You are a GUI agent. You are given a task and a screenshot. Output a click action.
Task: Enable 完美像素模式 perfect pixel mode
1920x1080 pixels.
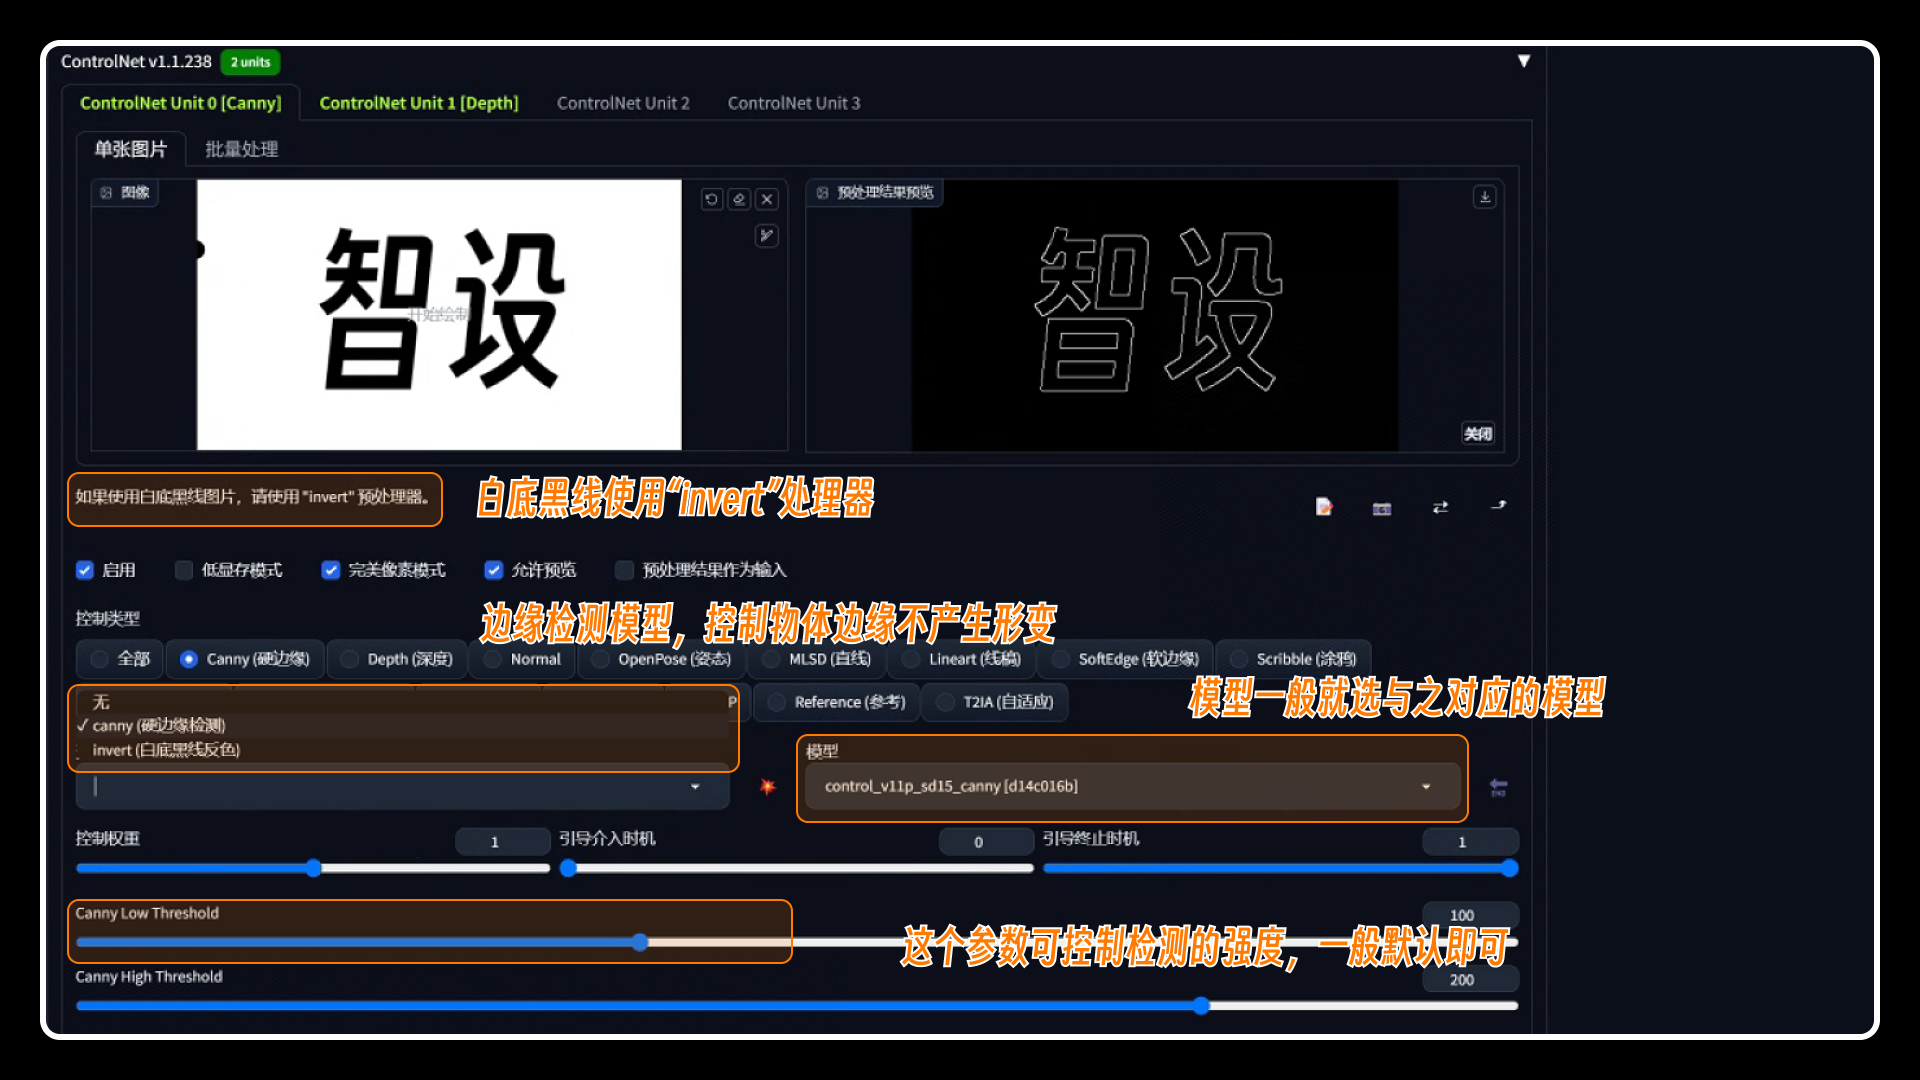[x=328, y=570]
